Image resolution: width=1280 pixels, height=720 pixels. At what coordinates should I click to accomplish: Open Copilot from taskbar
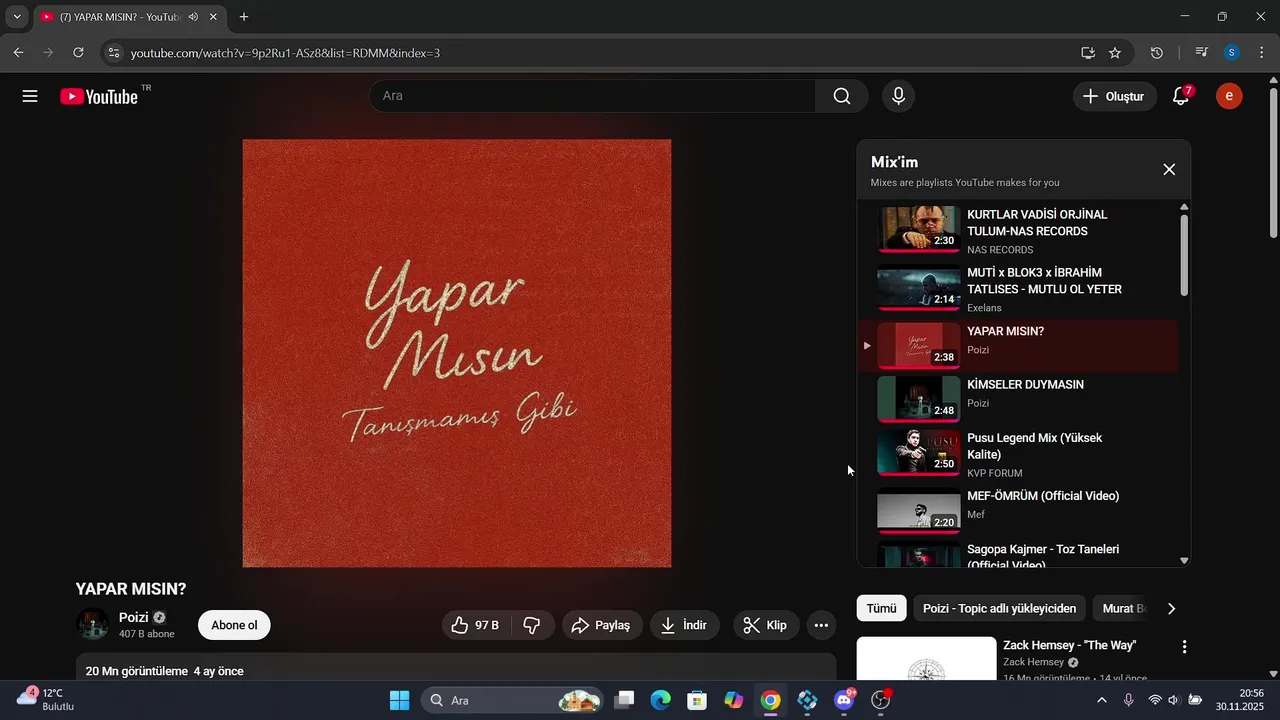[734, 700]
